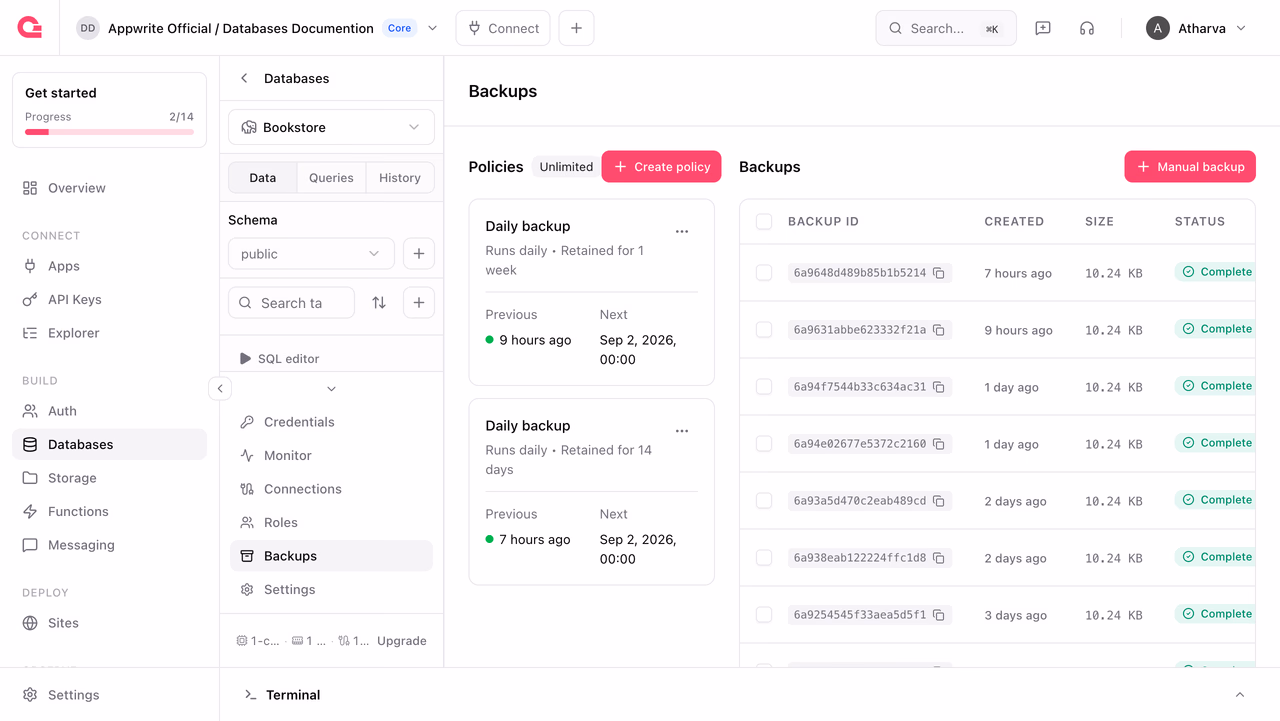Screen dimensions: 1280x721
Task: Open options for 1-week retention policy
Action: pyautogui.click(x=682, y=231)
